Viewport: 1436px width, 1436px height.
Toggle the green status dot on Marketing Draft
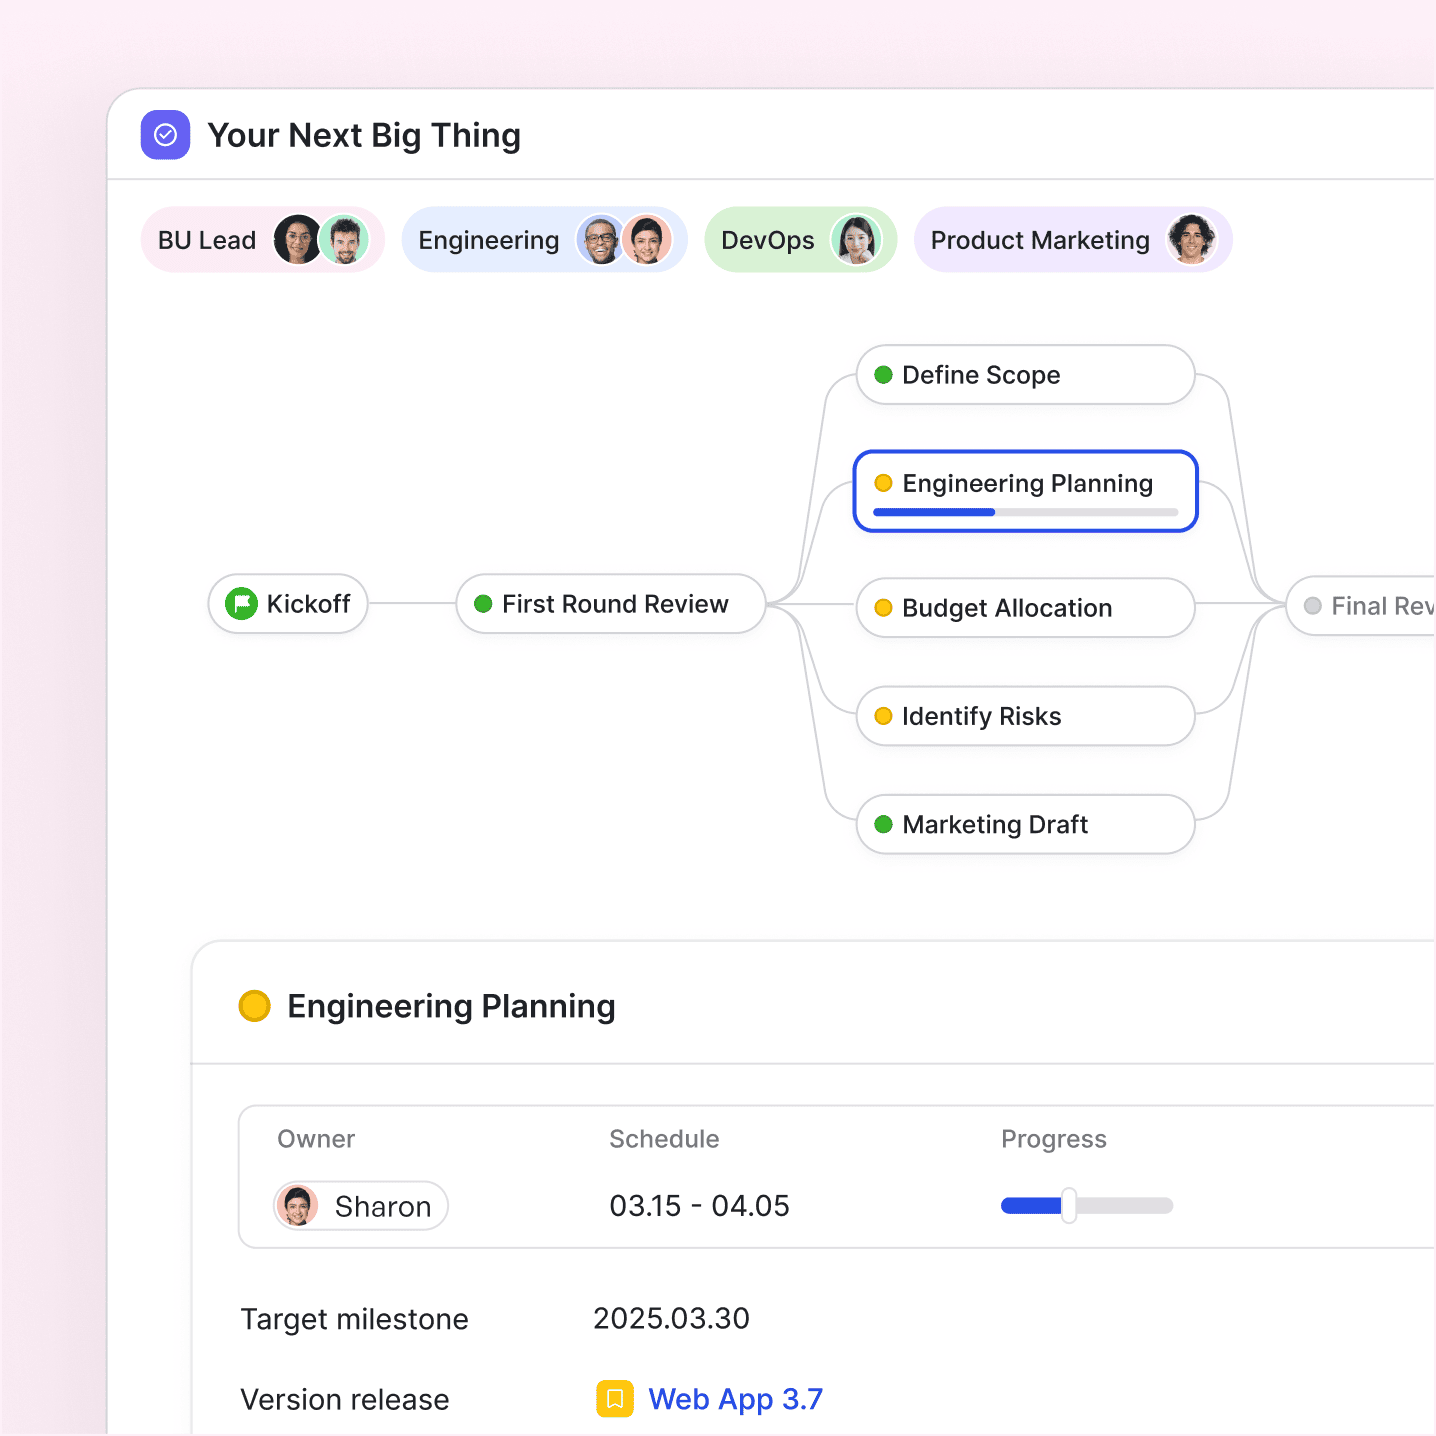883,824
